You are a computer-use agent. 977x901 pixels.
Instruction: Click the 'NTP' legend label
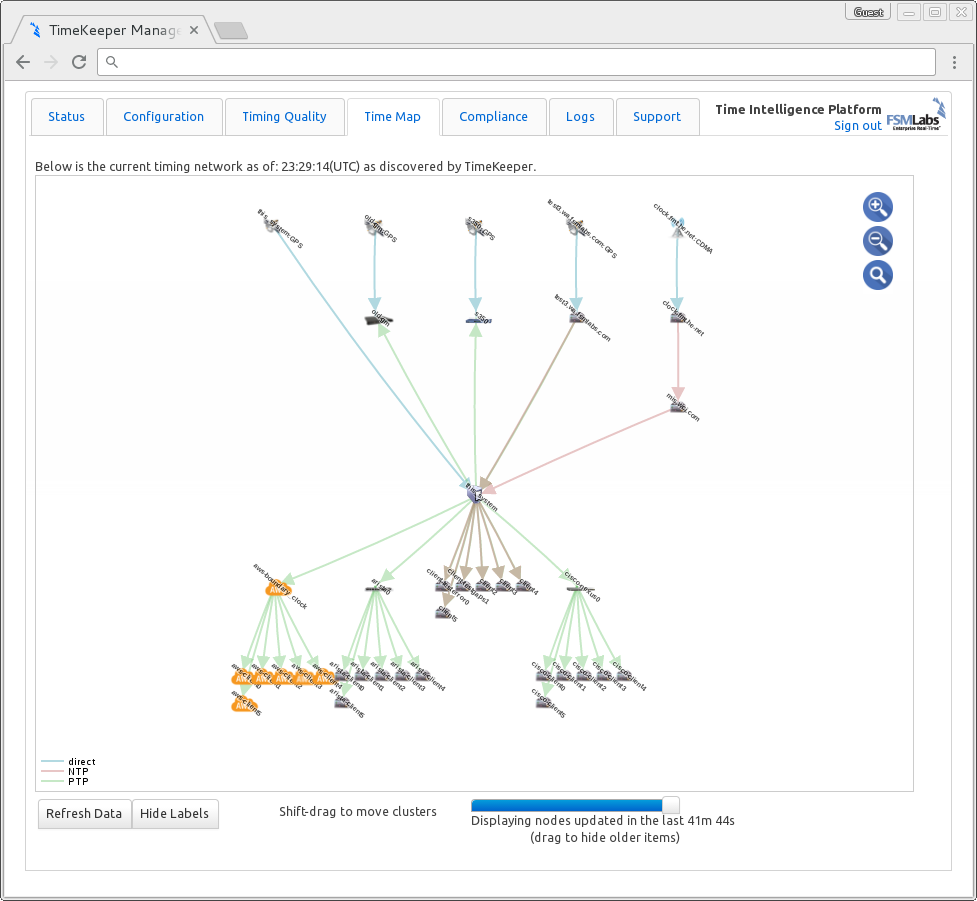tap(79, 771)
